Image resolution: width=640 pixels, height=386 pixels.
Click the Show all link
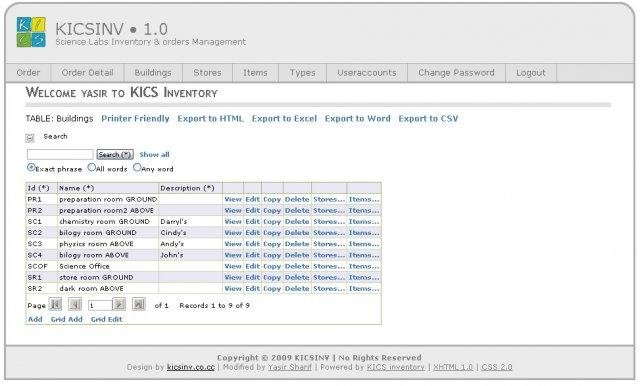[x=154, y=155]
